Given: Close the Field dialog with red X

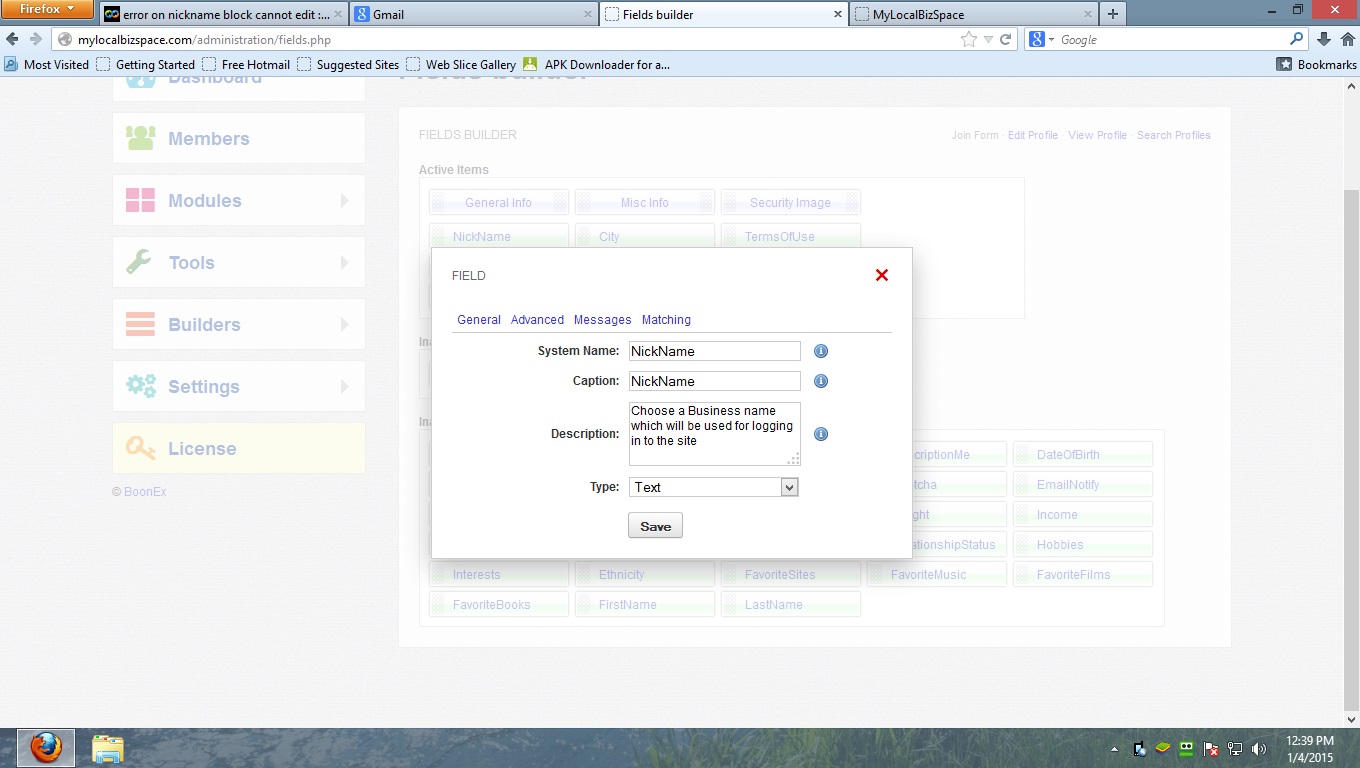Looking at the screenshot, I should click(x=881, y=275).
